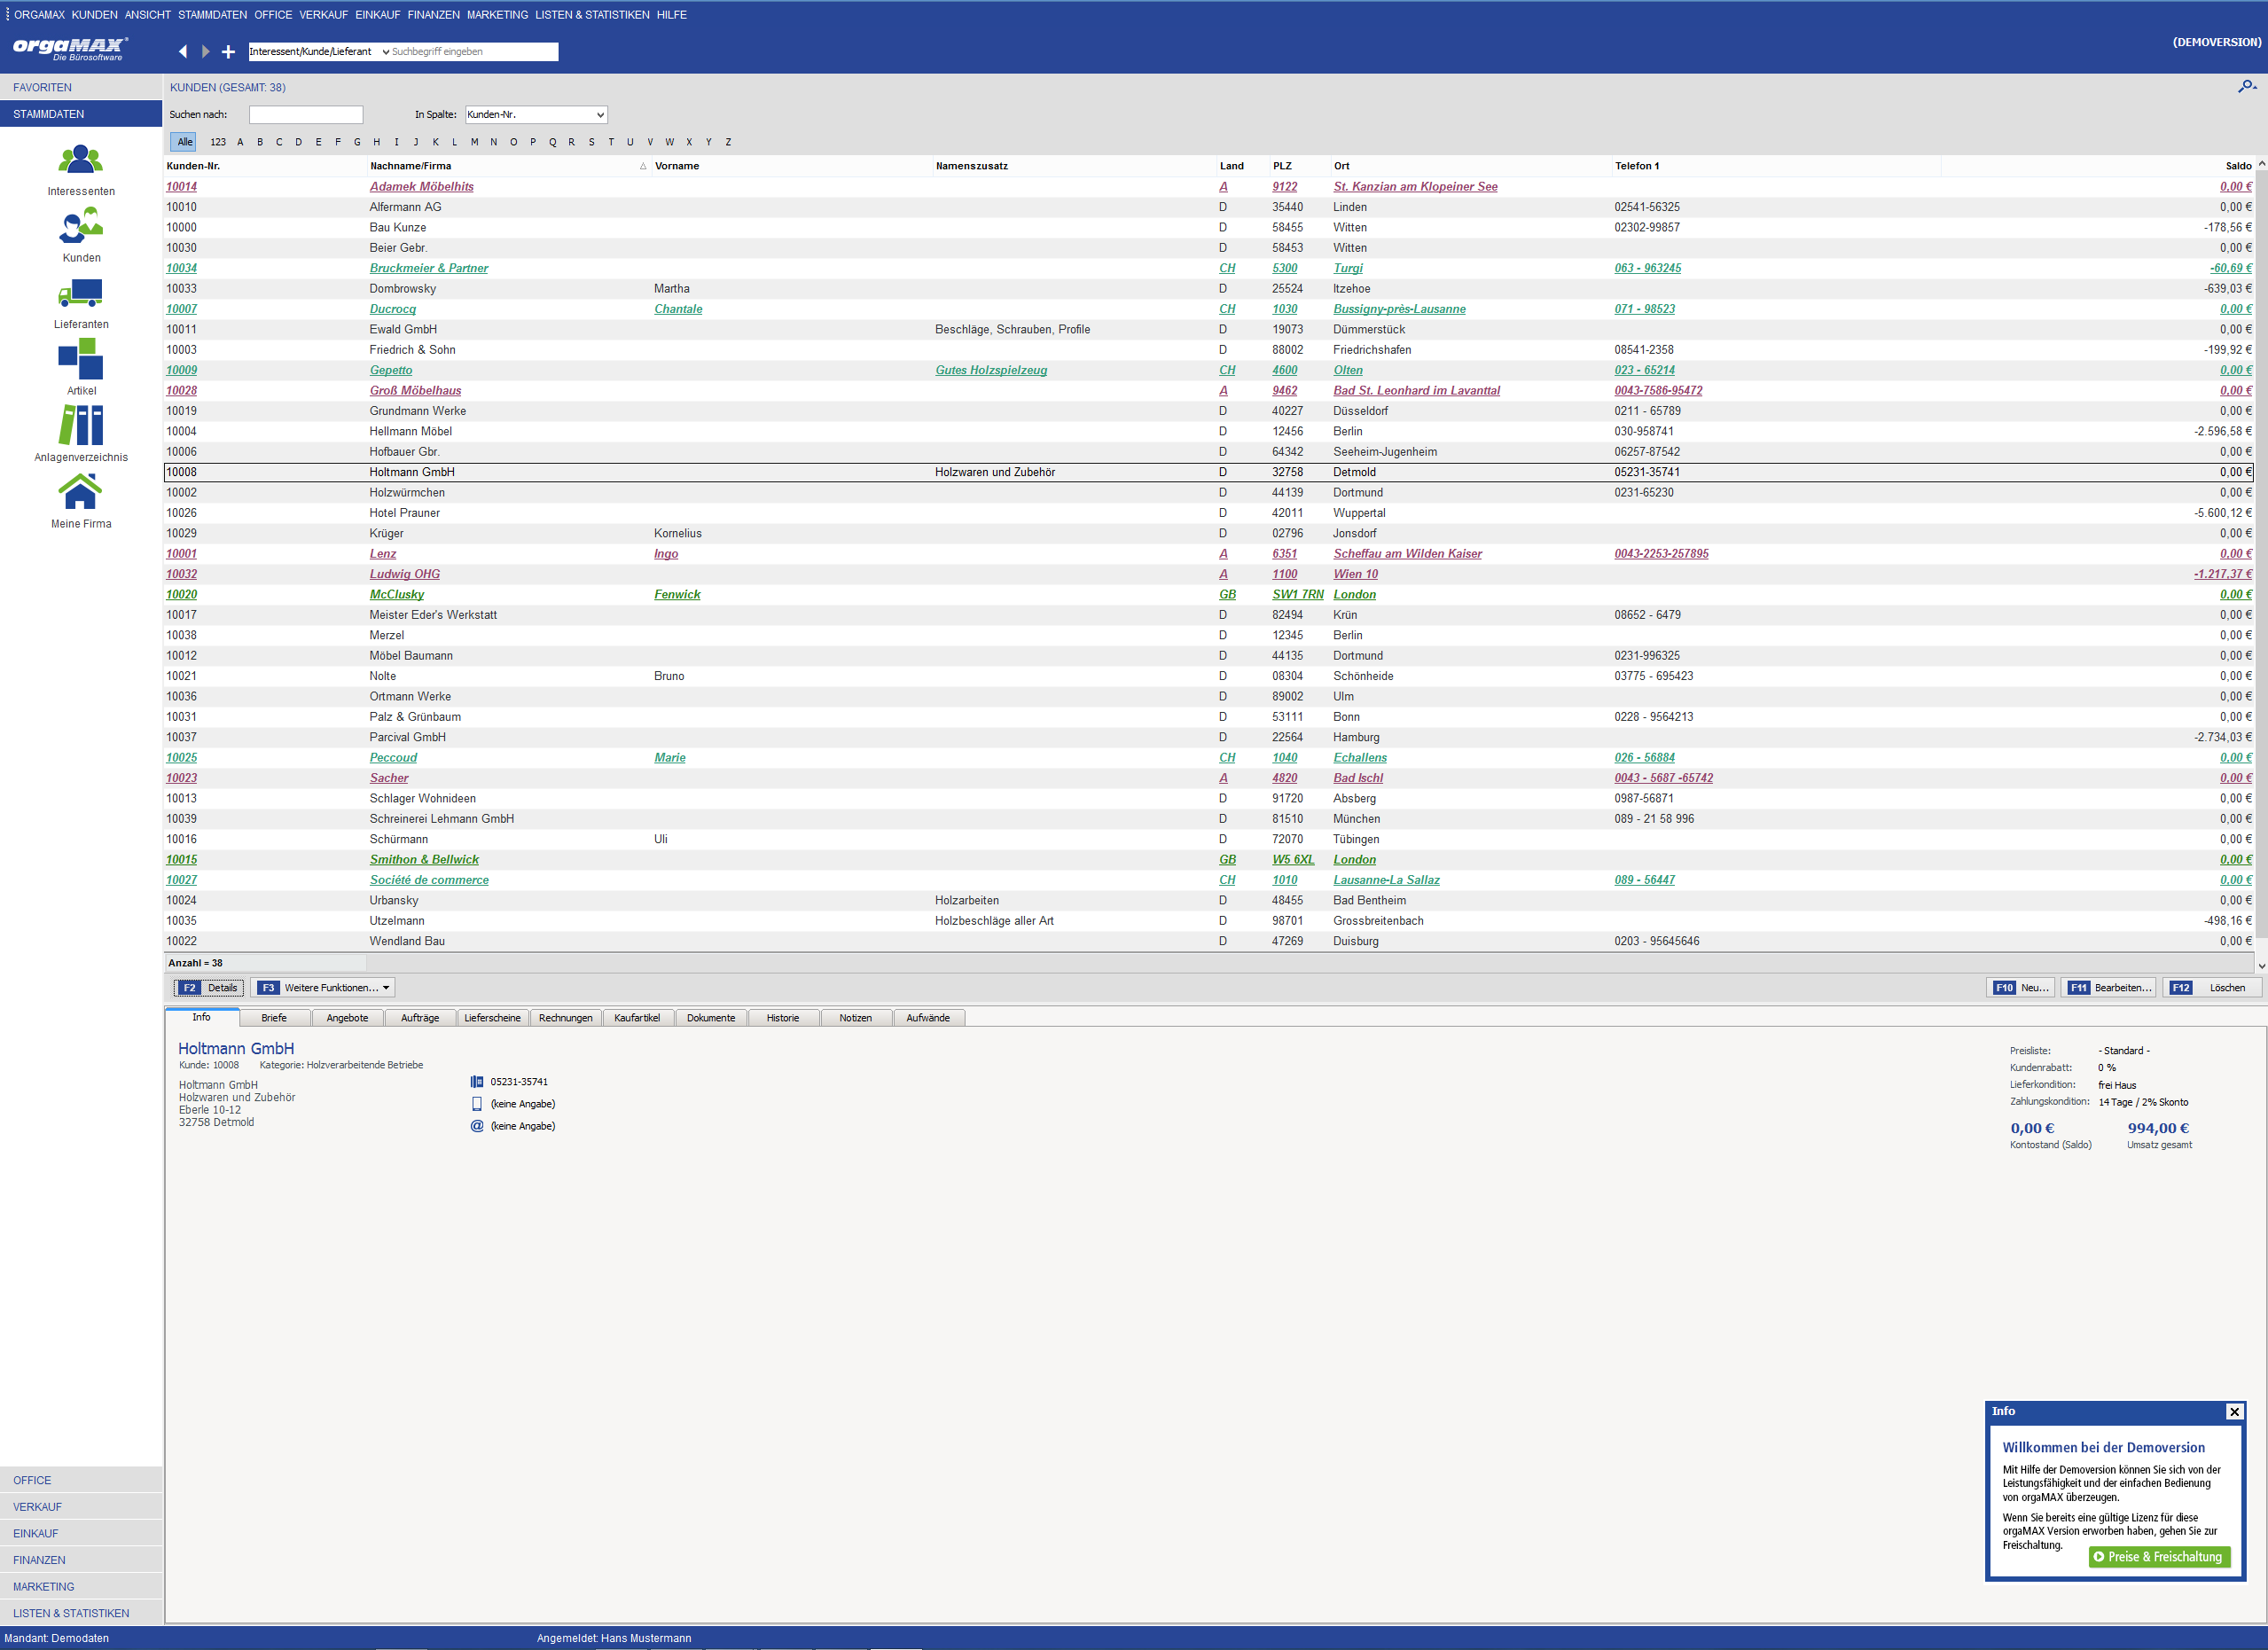Open the Interessenten section icon
Screen dimensions: 2268x1650
81,159
